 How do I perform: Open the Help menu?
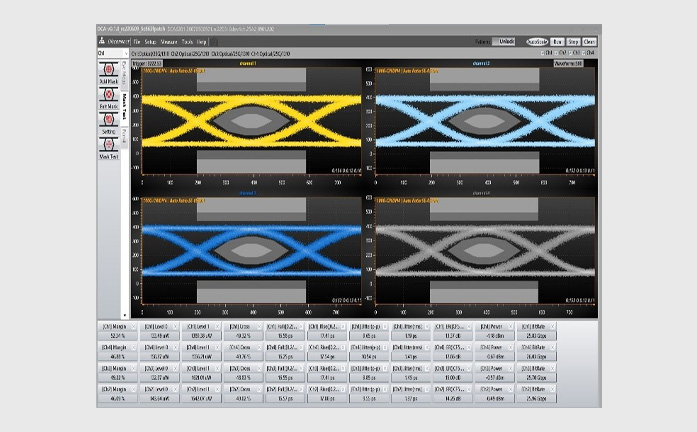201,42
